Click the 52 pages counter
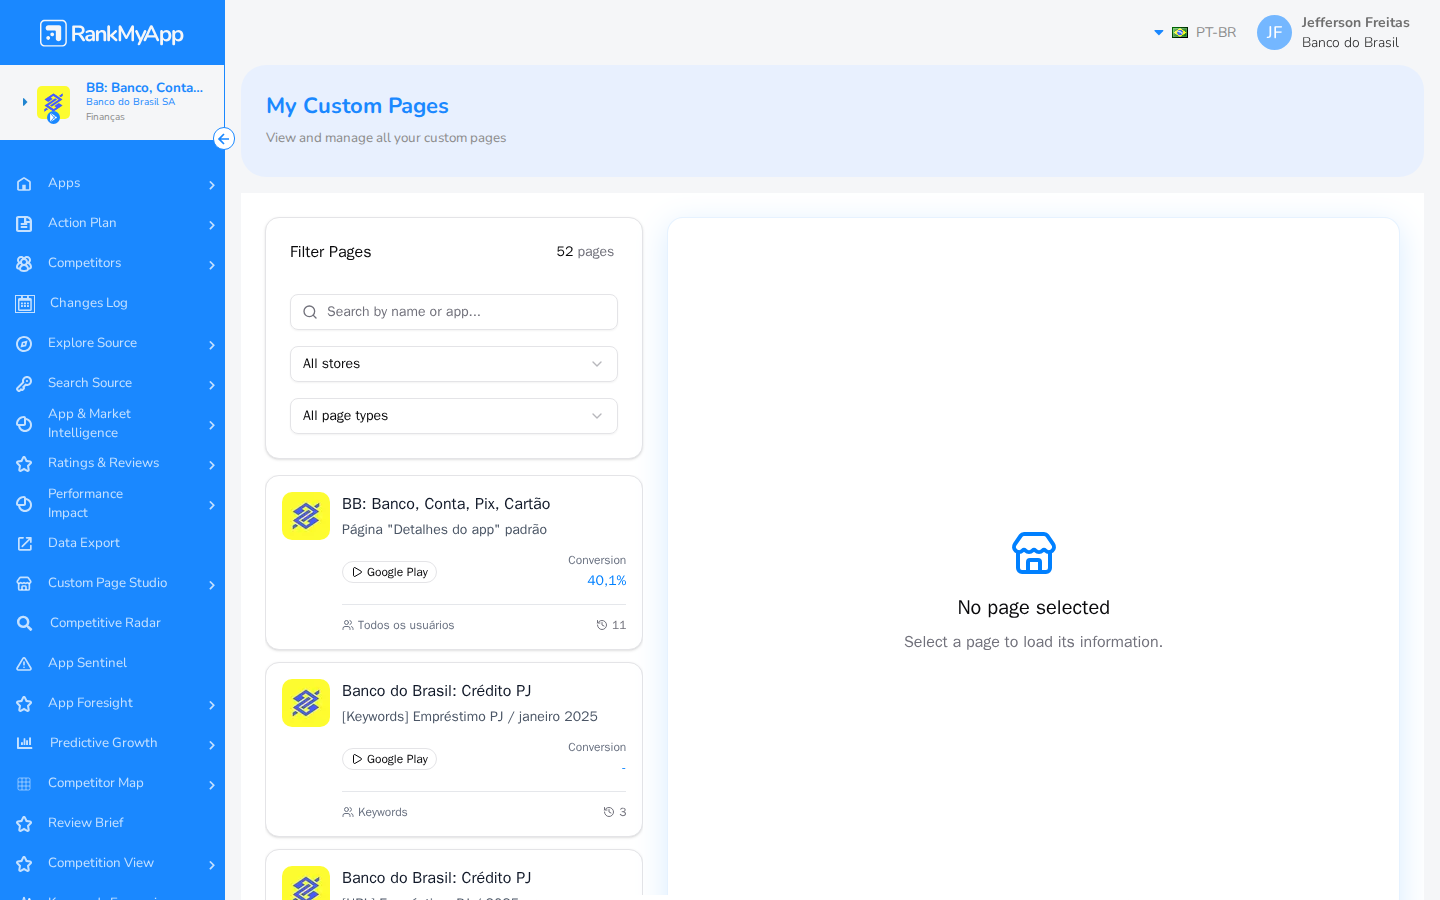 pos(585,252)
